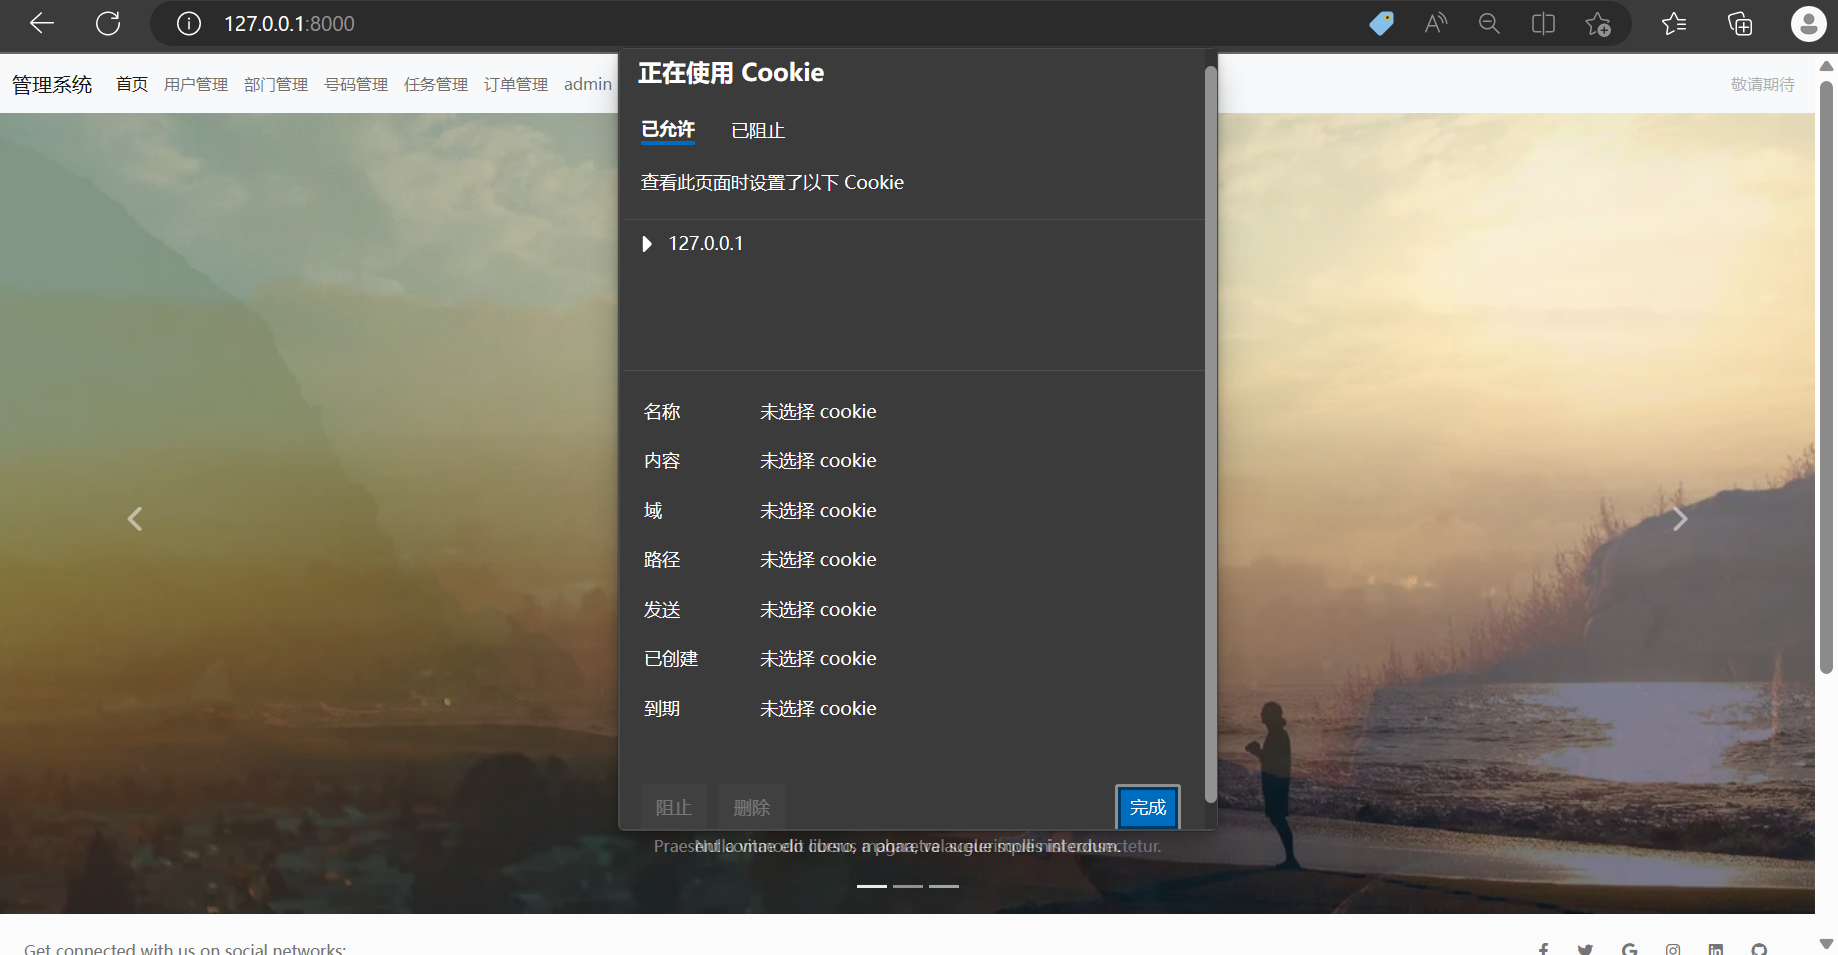The width and height of the screenshot is (1838, 955).
Task: Open the Collections icon
Action: 1740,23
